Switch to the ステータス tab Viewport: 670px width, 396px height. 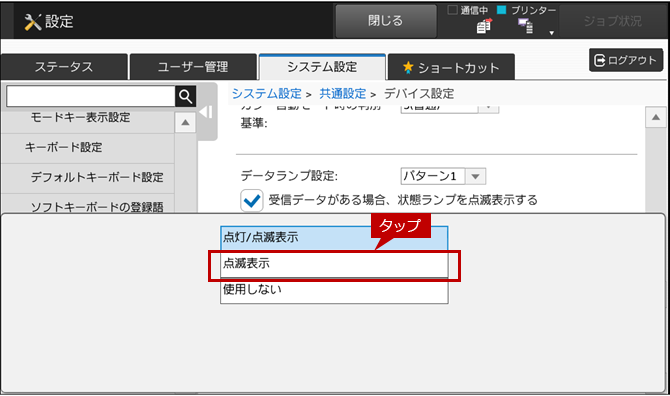tap(64, 67)
